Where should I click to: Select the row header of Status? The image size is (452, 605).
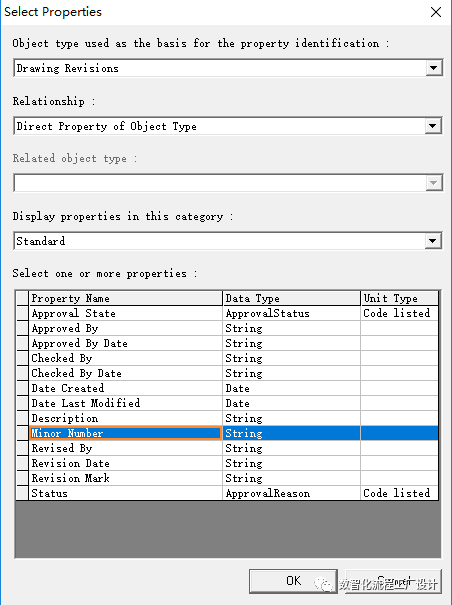[x=22, y=493]
